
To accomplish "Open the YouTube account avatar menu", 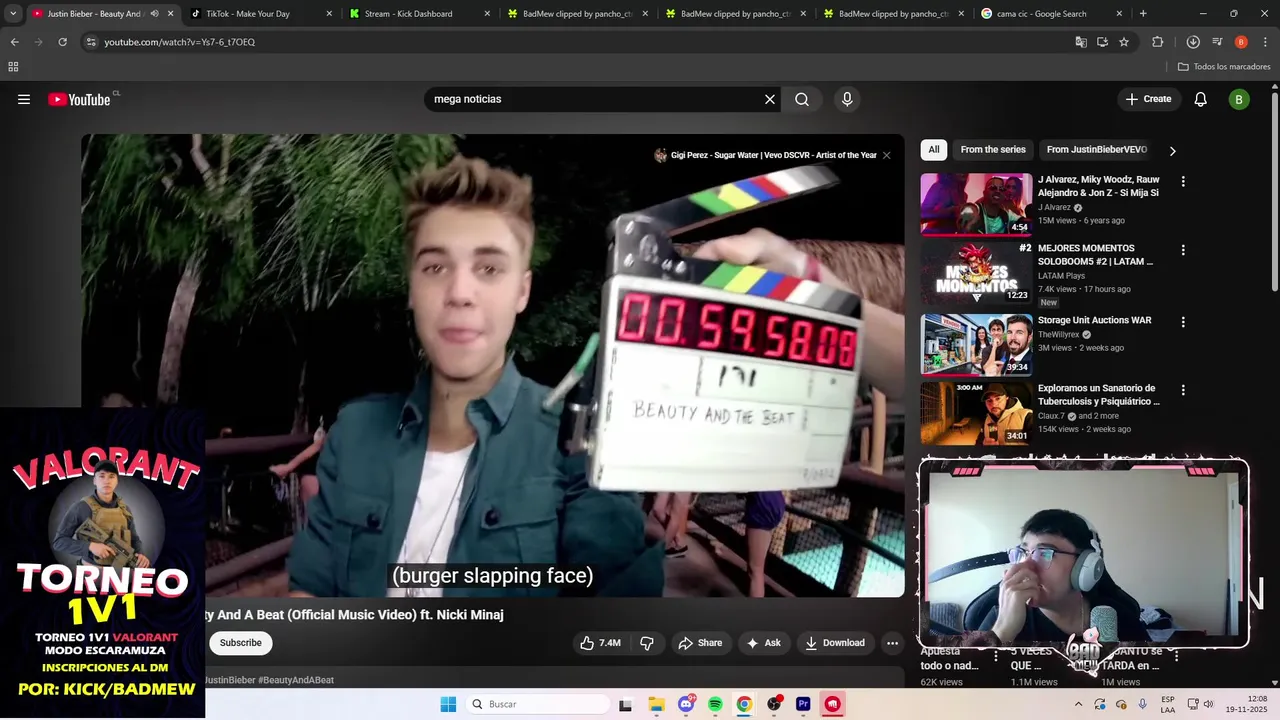I will [1239, 99].
